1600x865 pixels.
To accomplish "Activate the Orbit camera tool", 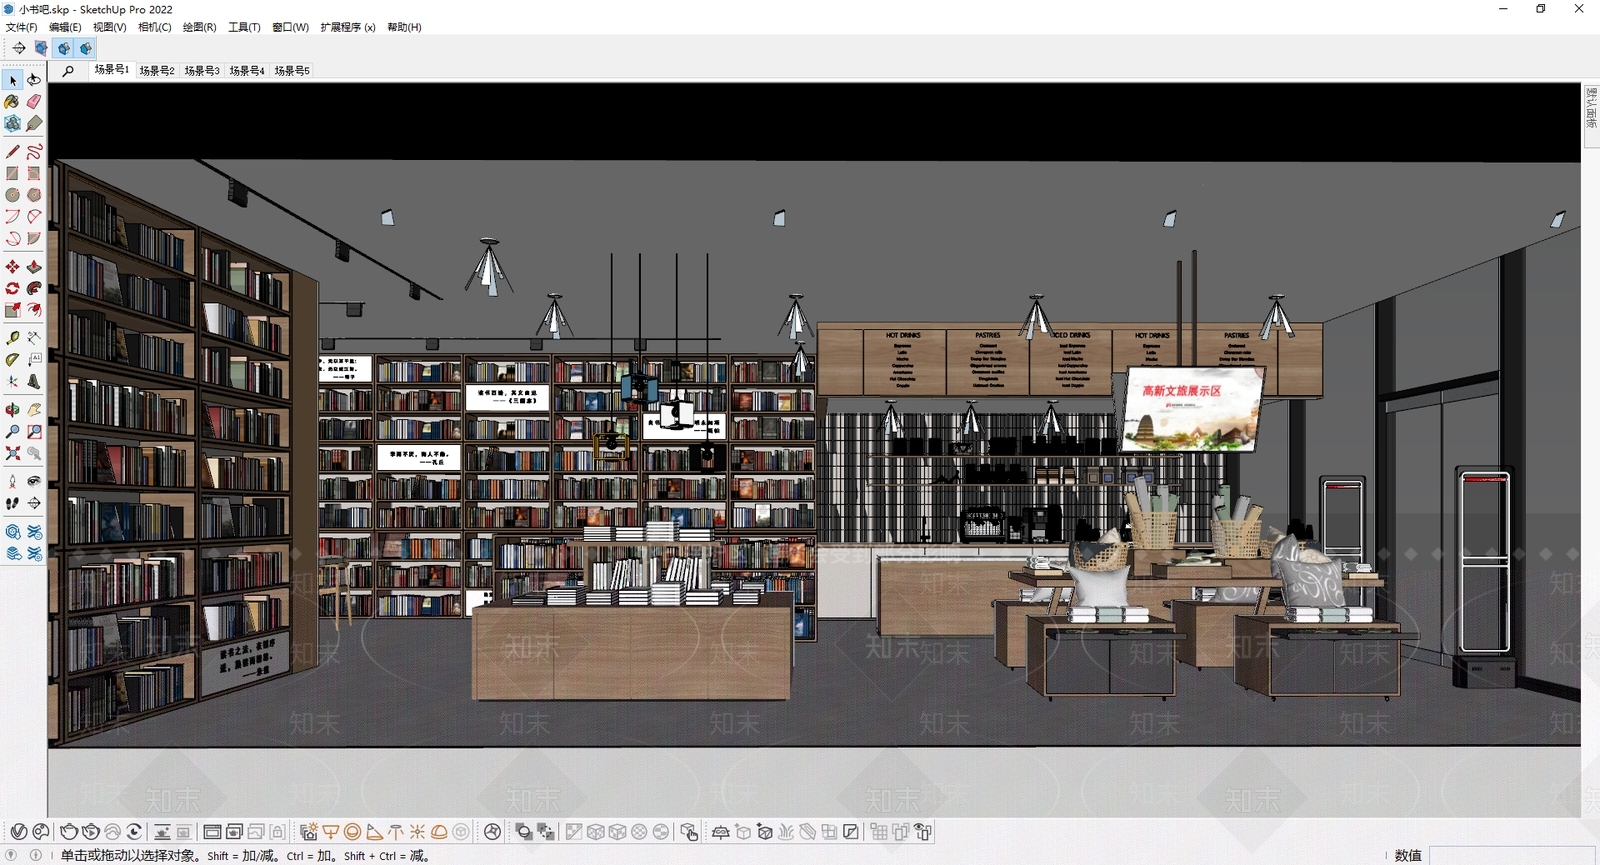I will coord(12,410).
